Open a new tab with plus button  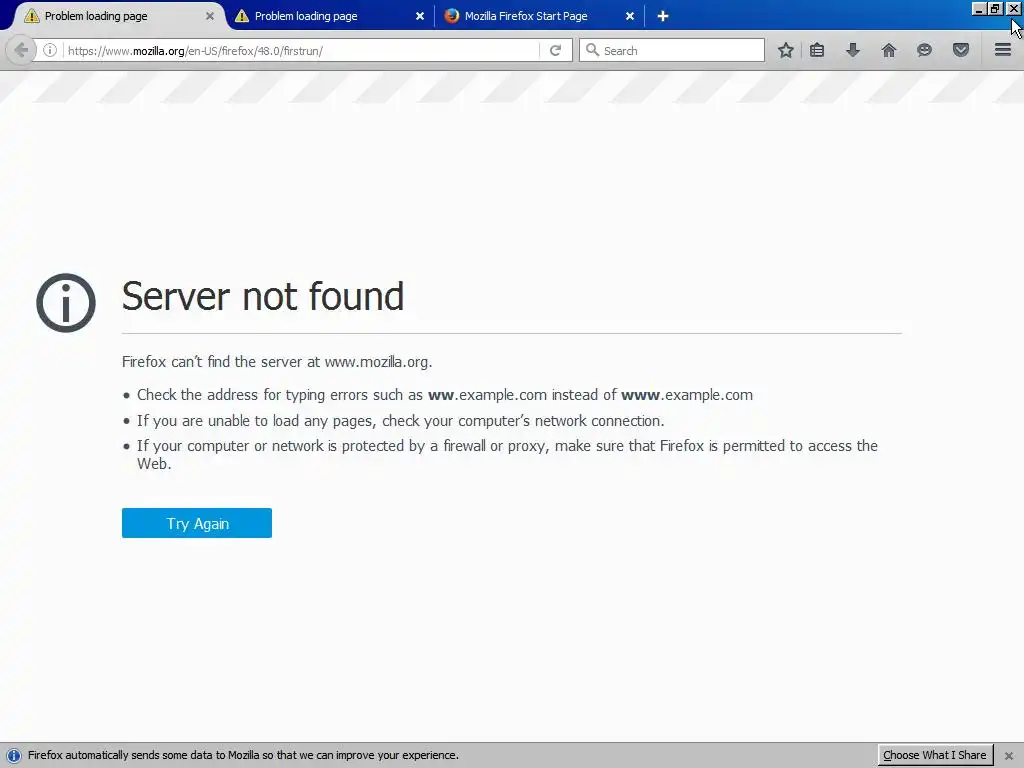[663, 16]
